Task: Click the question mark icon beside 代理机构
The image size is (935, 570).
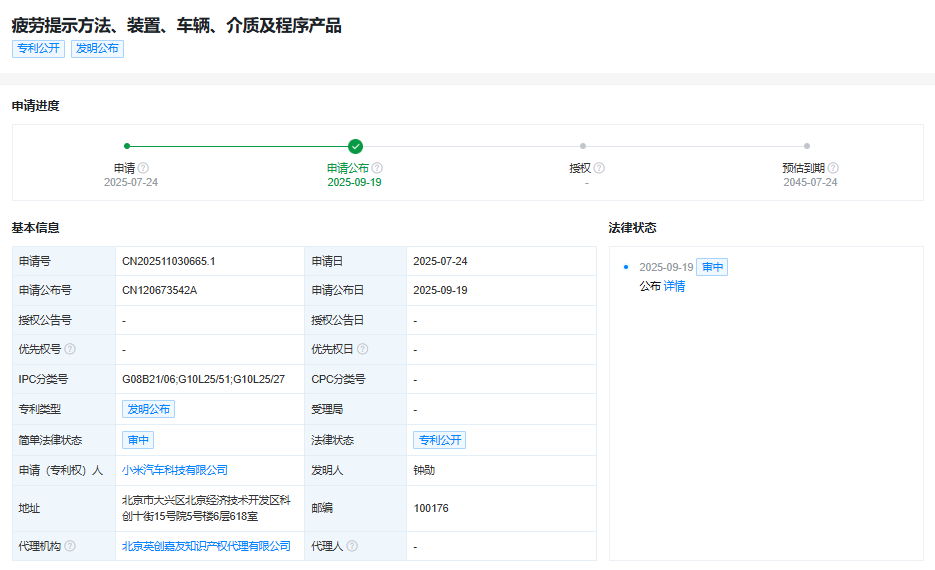Action: click(70, 546)
